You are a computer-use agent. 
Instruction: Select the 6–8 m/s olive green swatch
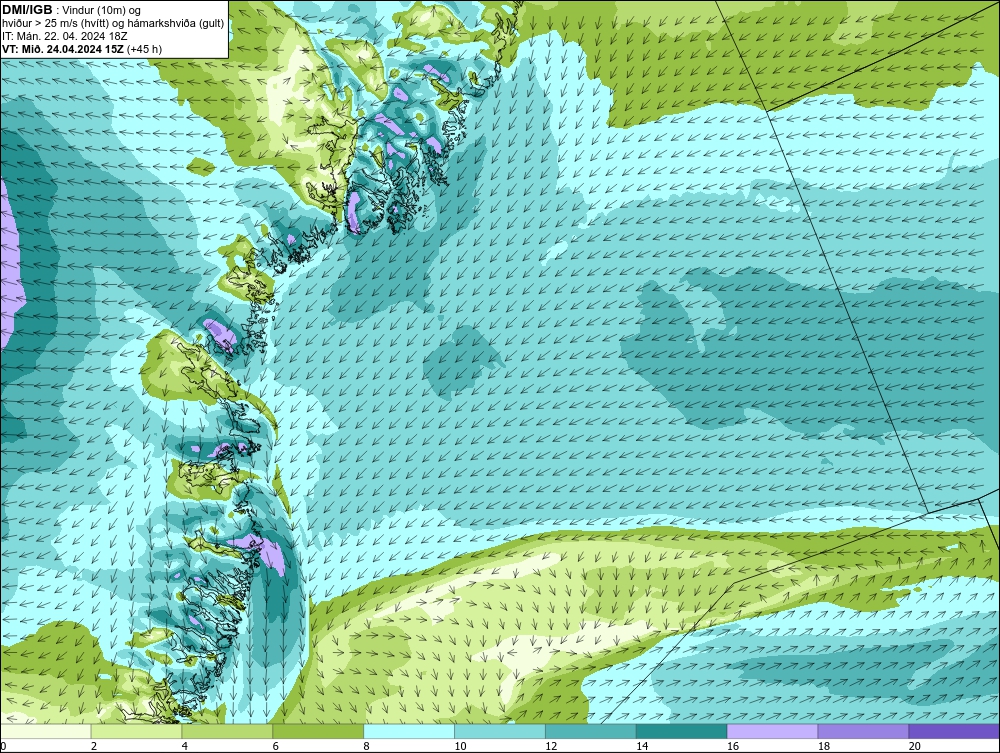coord(318,732)
